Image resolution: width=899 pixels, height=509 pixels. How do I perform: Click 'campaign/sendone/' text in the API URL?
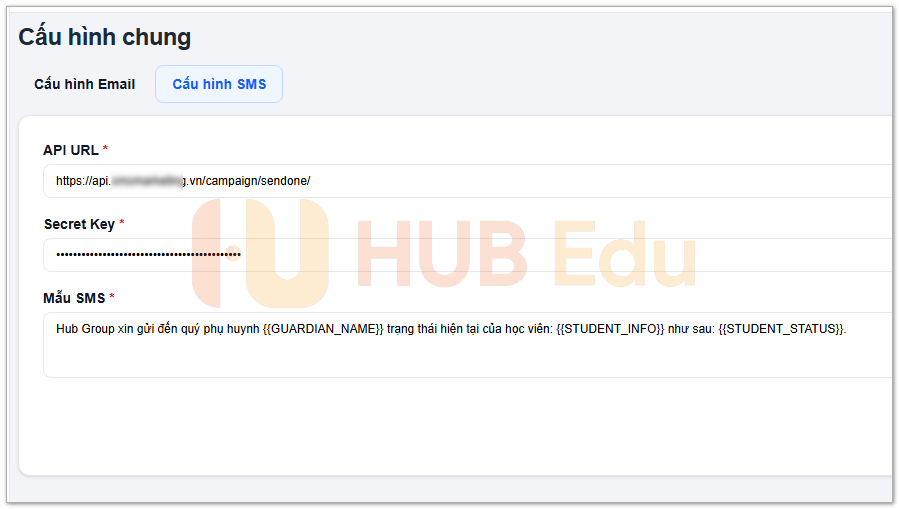point(258,181)
